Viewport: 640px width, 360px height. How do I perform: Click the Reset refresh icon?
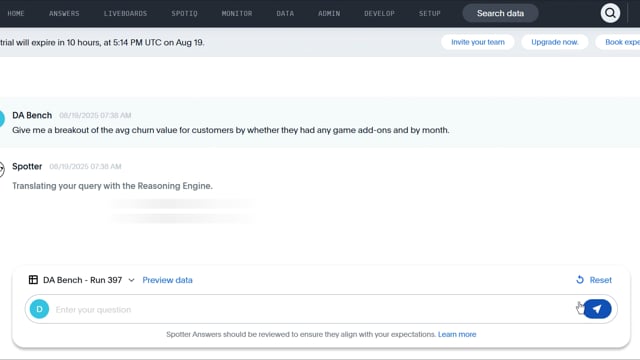tap(580, 280)
